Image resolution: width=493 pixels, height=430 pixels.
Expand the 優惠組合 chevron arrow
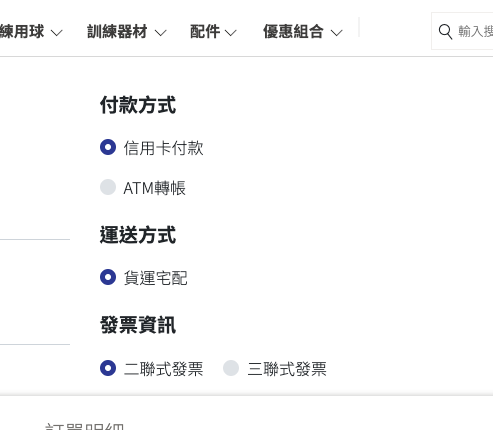click(336, 33)
